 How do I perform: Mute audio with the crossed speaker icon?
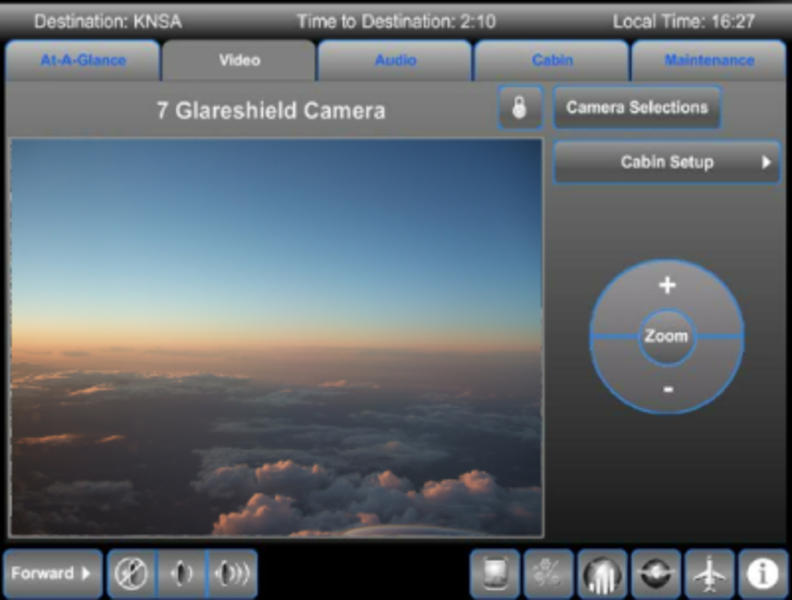pos(132,574)
